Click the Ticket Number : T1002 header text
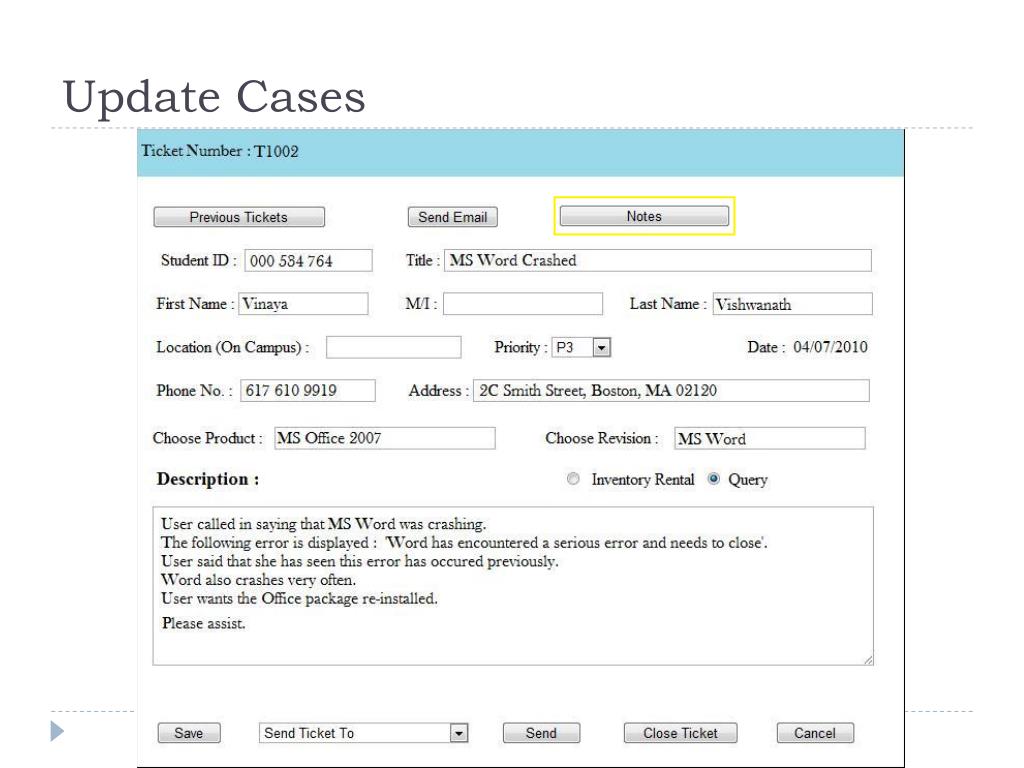The height and width of the screenshot is (768, 1024). coord(220,151)
